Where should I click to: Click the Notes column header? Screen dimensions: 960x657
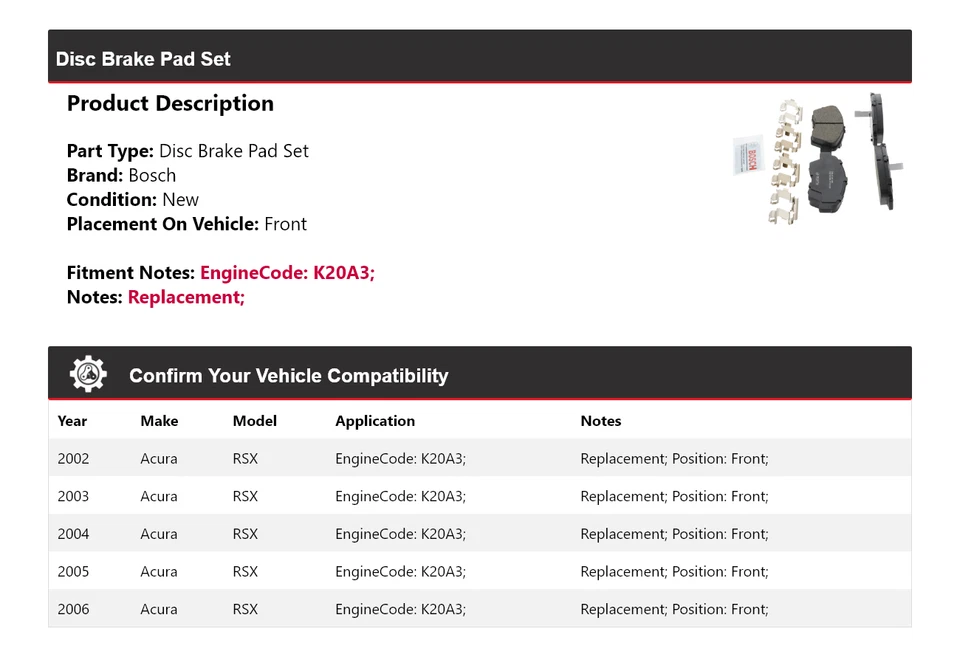coord(600,421)
